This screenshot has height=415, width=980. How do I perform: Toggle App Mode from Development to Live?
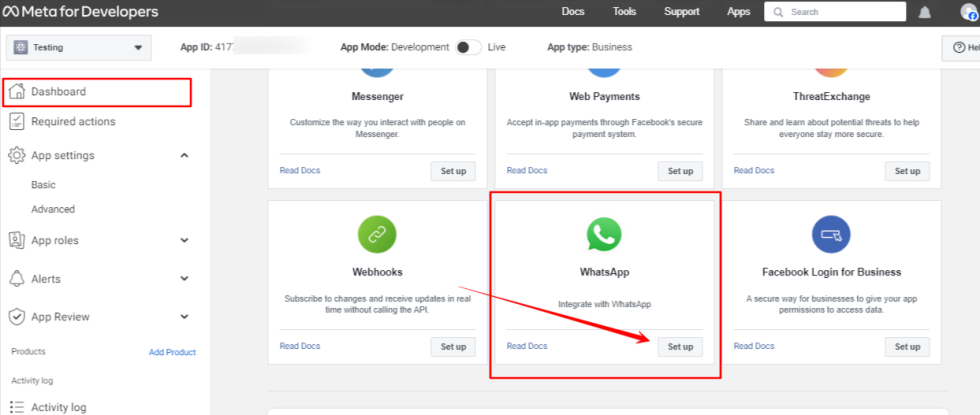468,48
